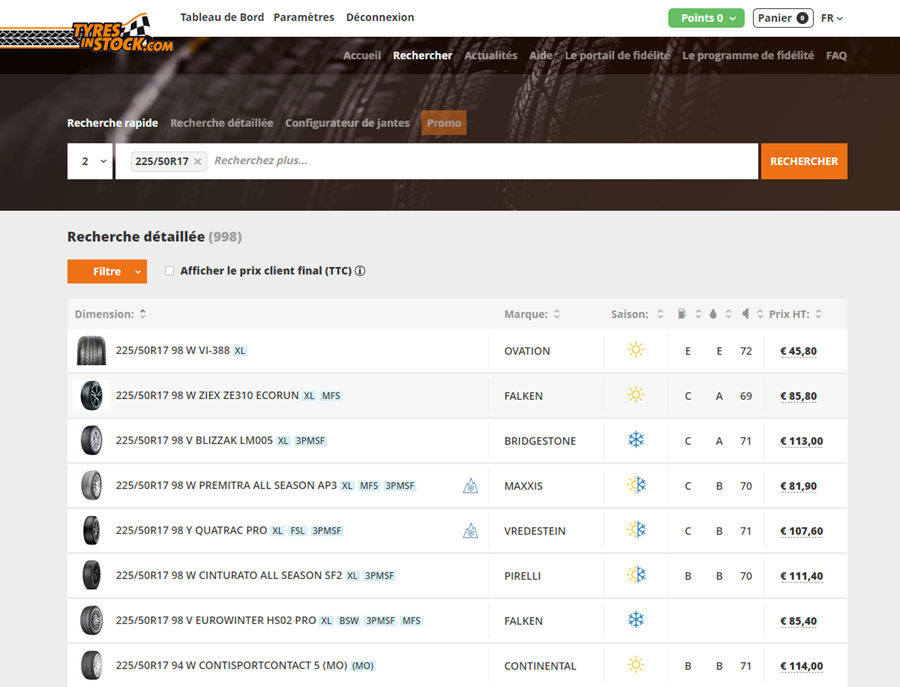Image resolution: width=900 pixels, height=687 pixels.
Task: Open the EUROWINTER HS02 PRO thumbnail
Action: [x=91, y=620]
